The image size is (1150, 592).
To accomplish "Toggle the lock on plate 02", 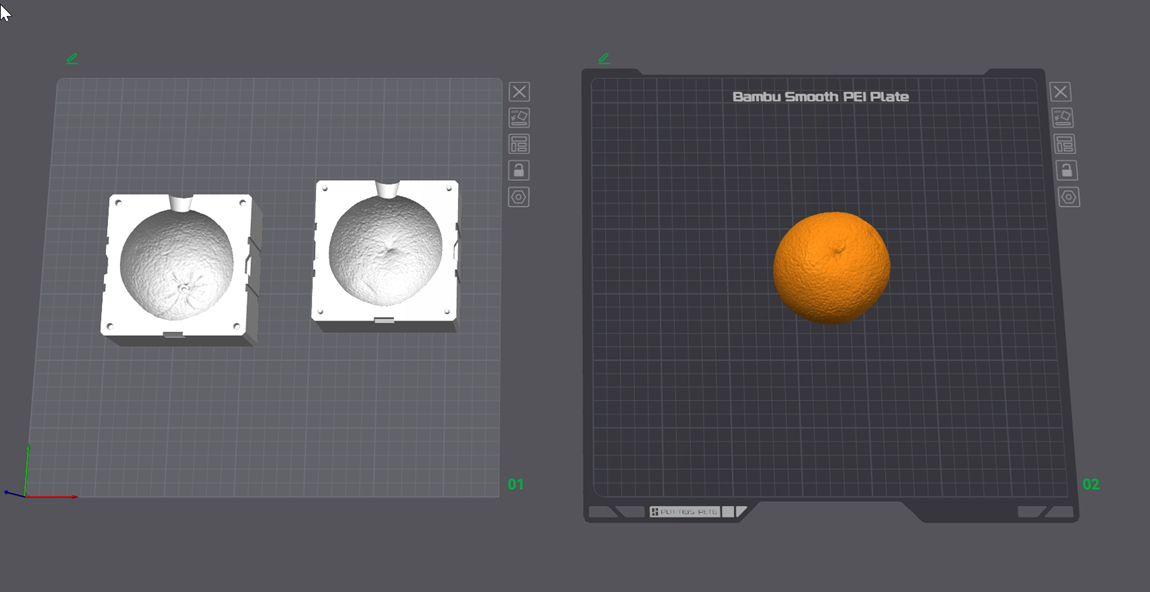I will point(1066,170).
